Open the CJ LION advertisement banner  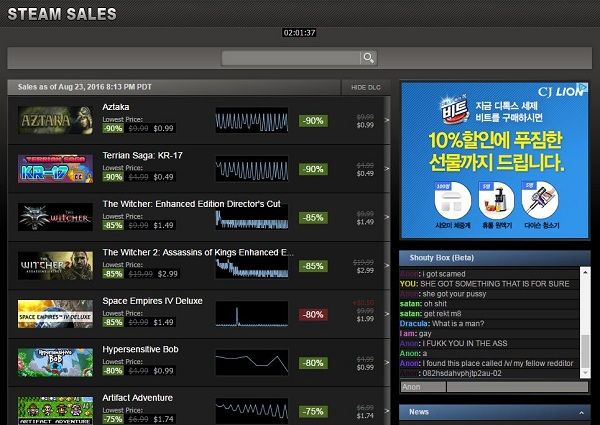pyautogui.click(x=494, y=160)
